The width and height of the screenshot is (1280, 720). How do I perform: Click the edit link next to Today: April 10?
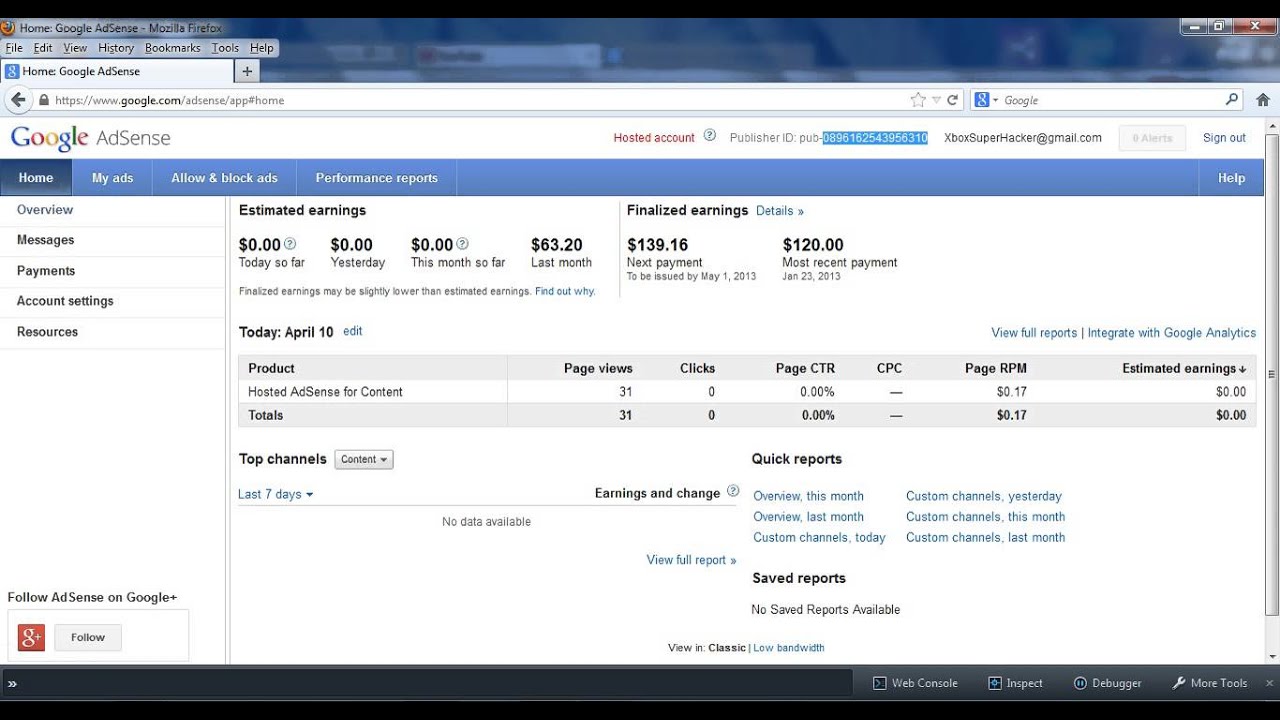click(x=353, y=331)
